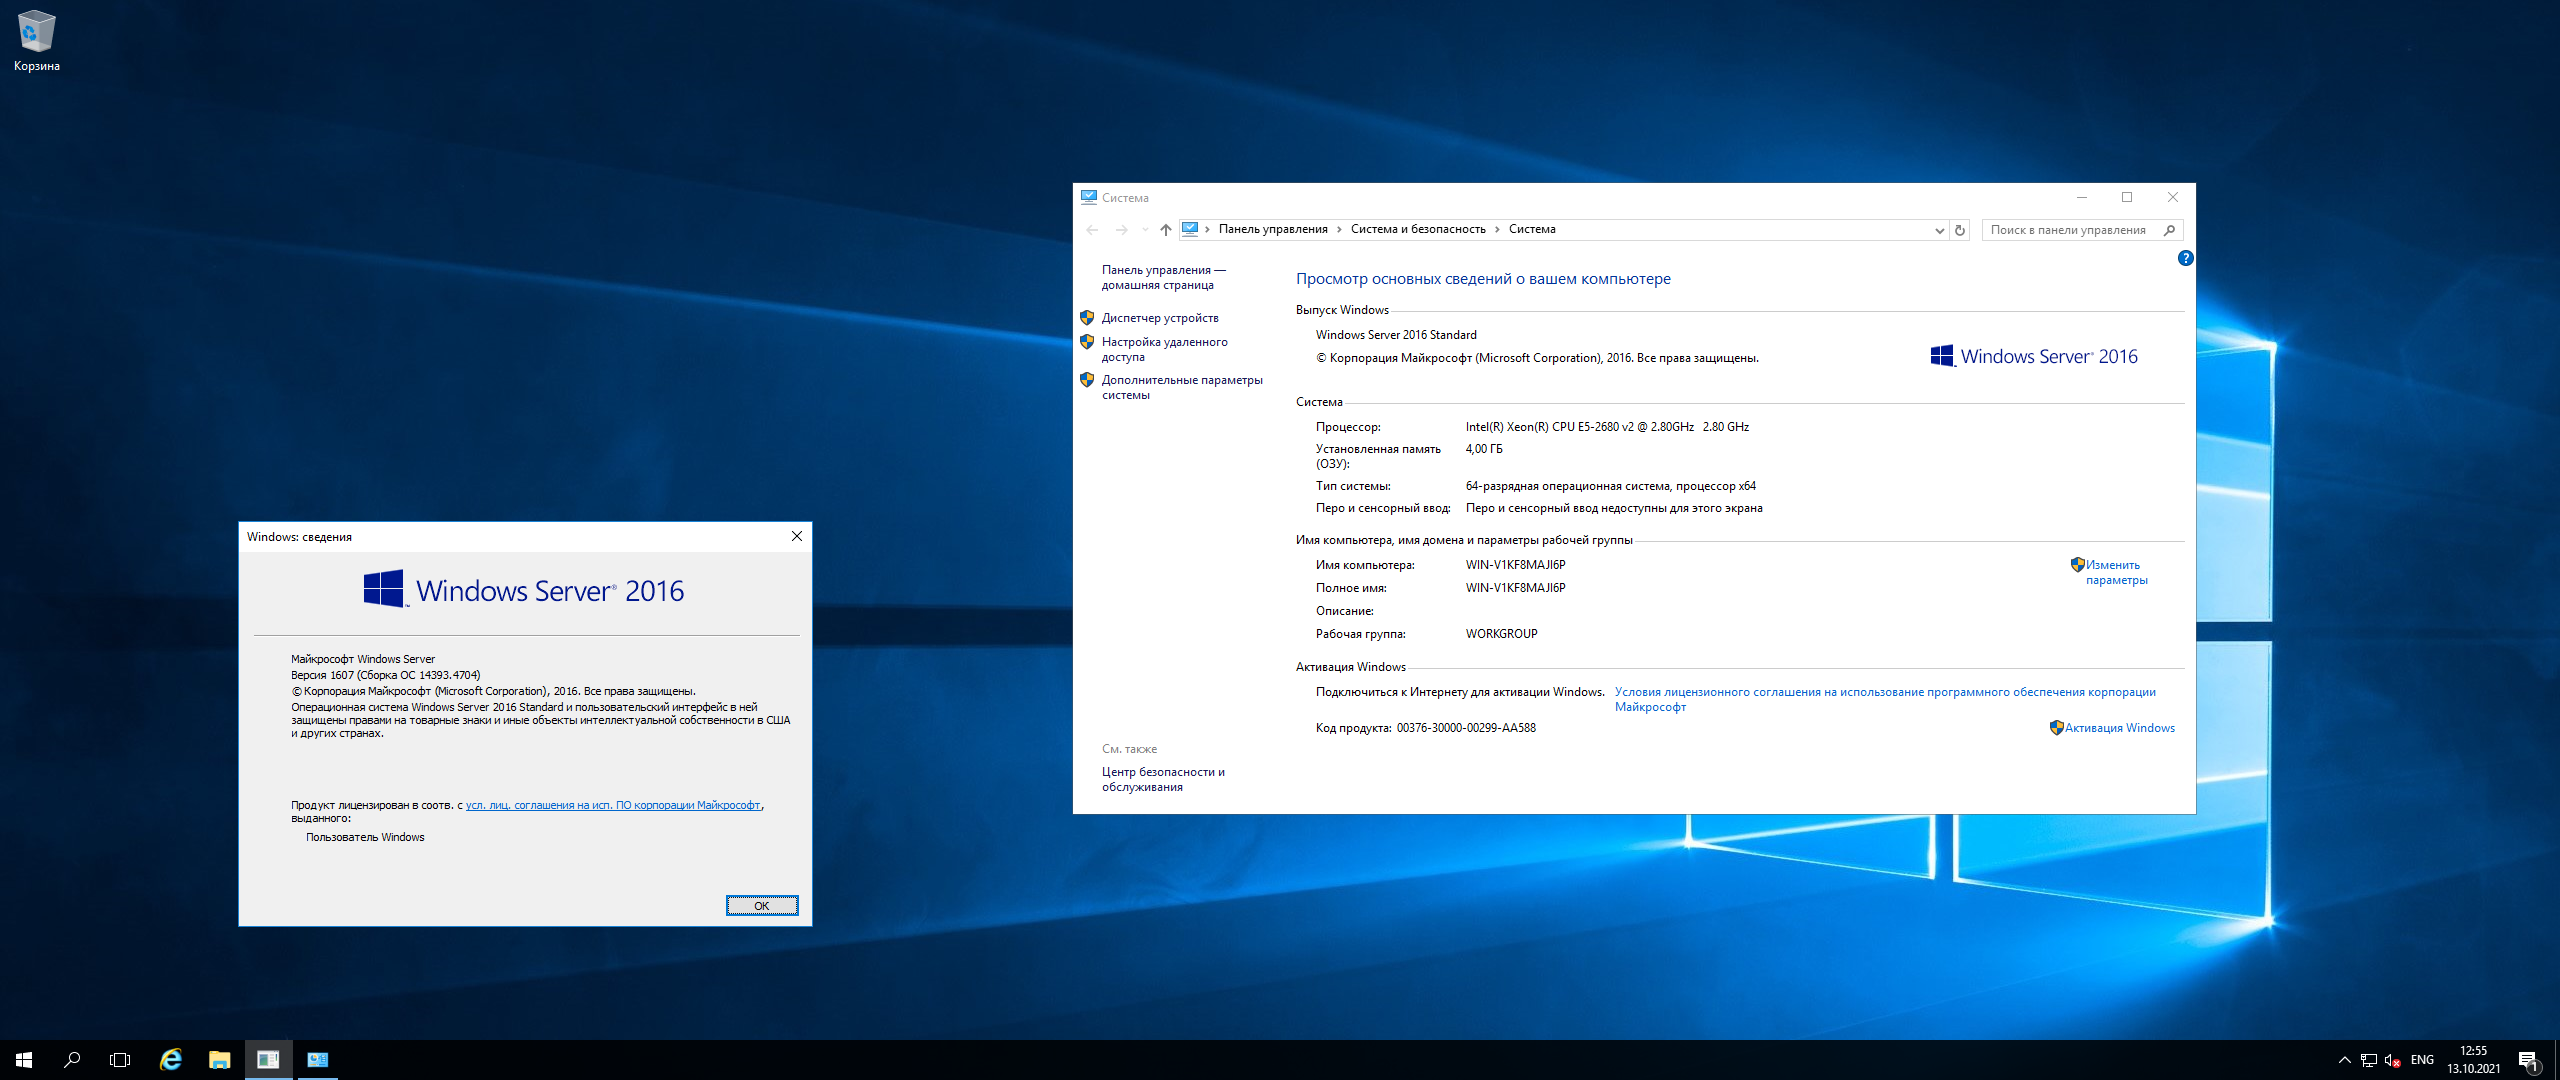Open the Windows Start menu
The width and height of the screenshot is (2560, 1080).
[x=24, y=1060]
